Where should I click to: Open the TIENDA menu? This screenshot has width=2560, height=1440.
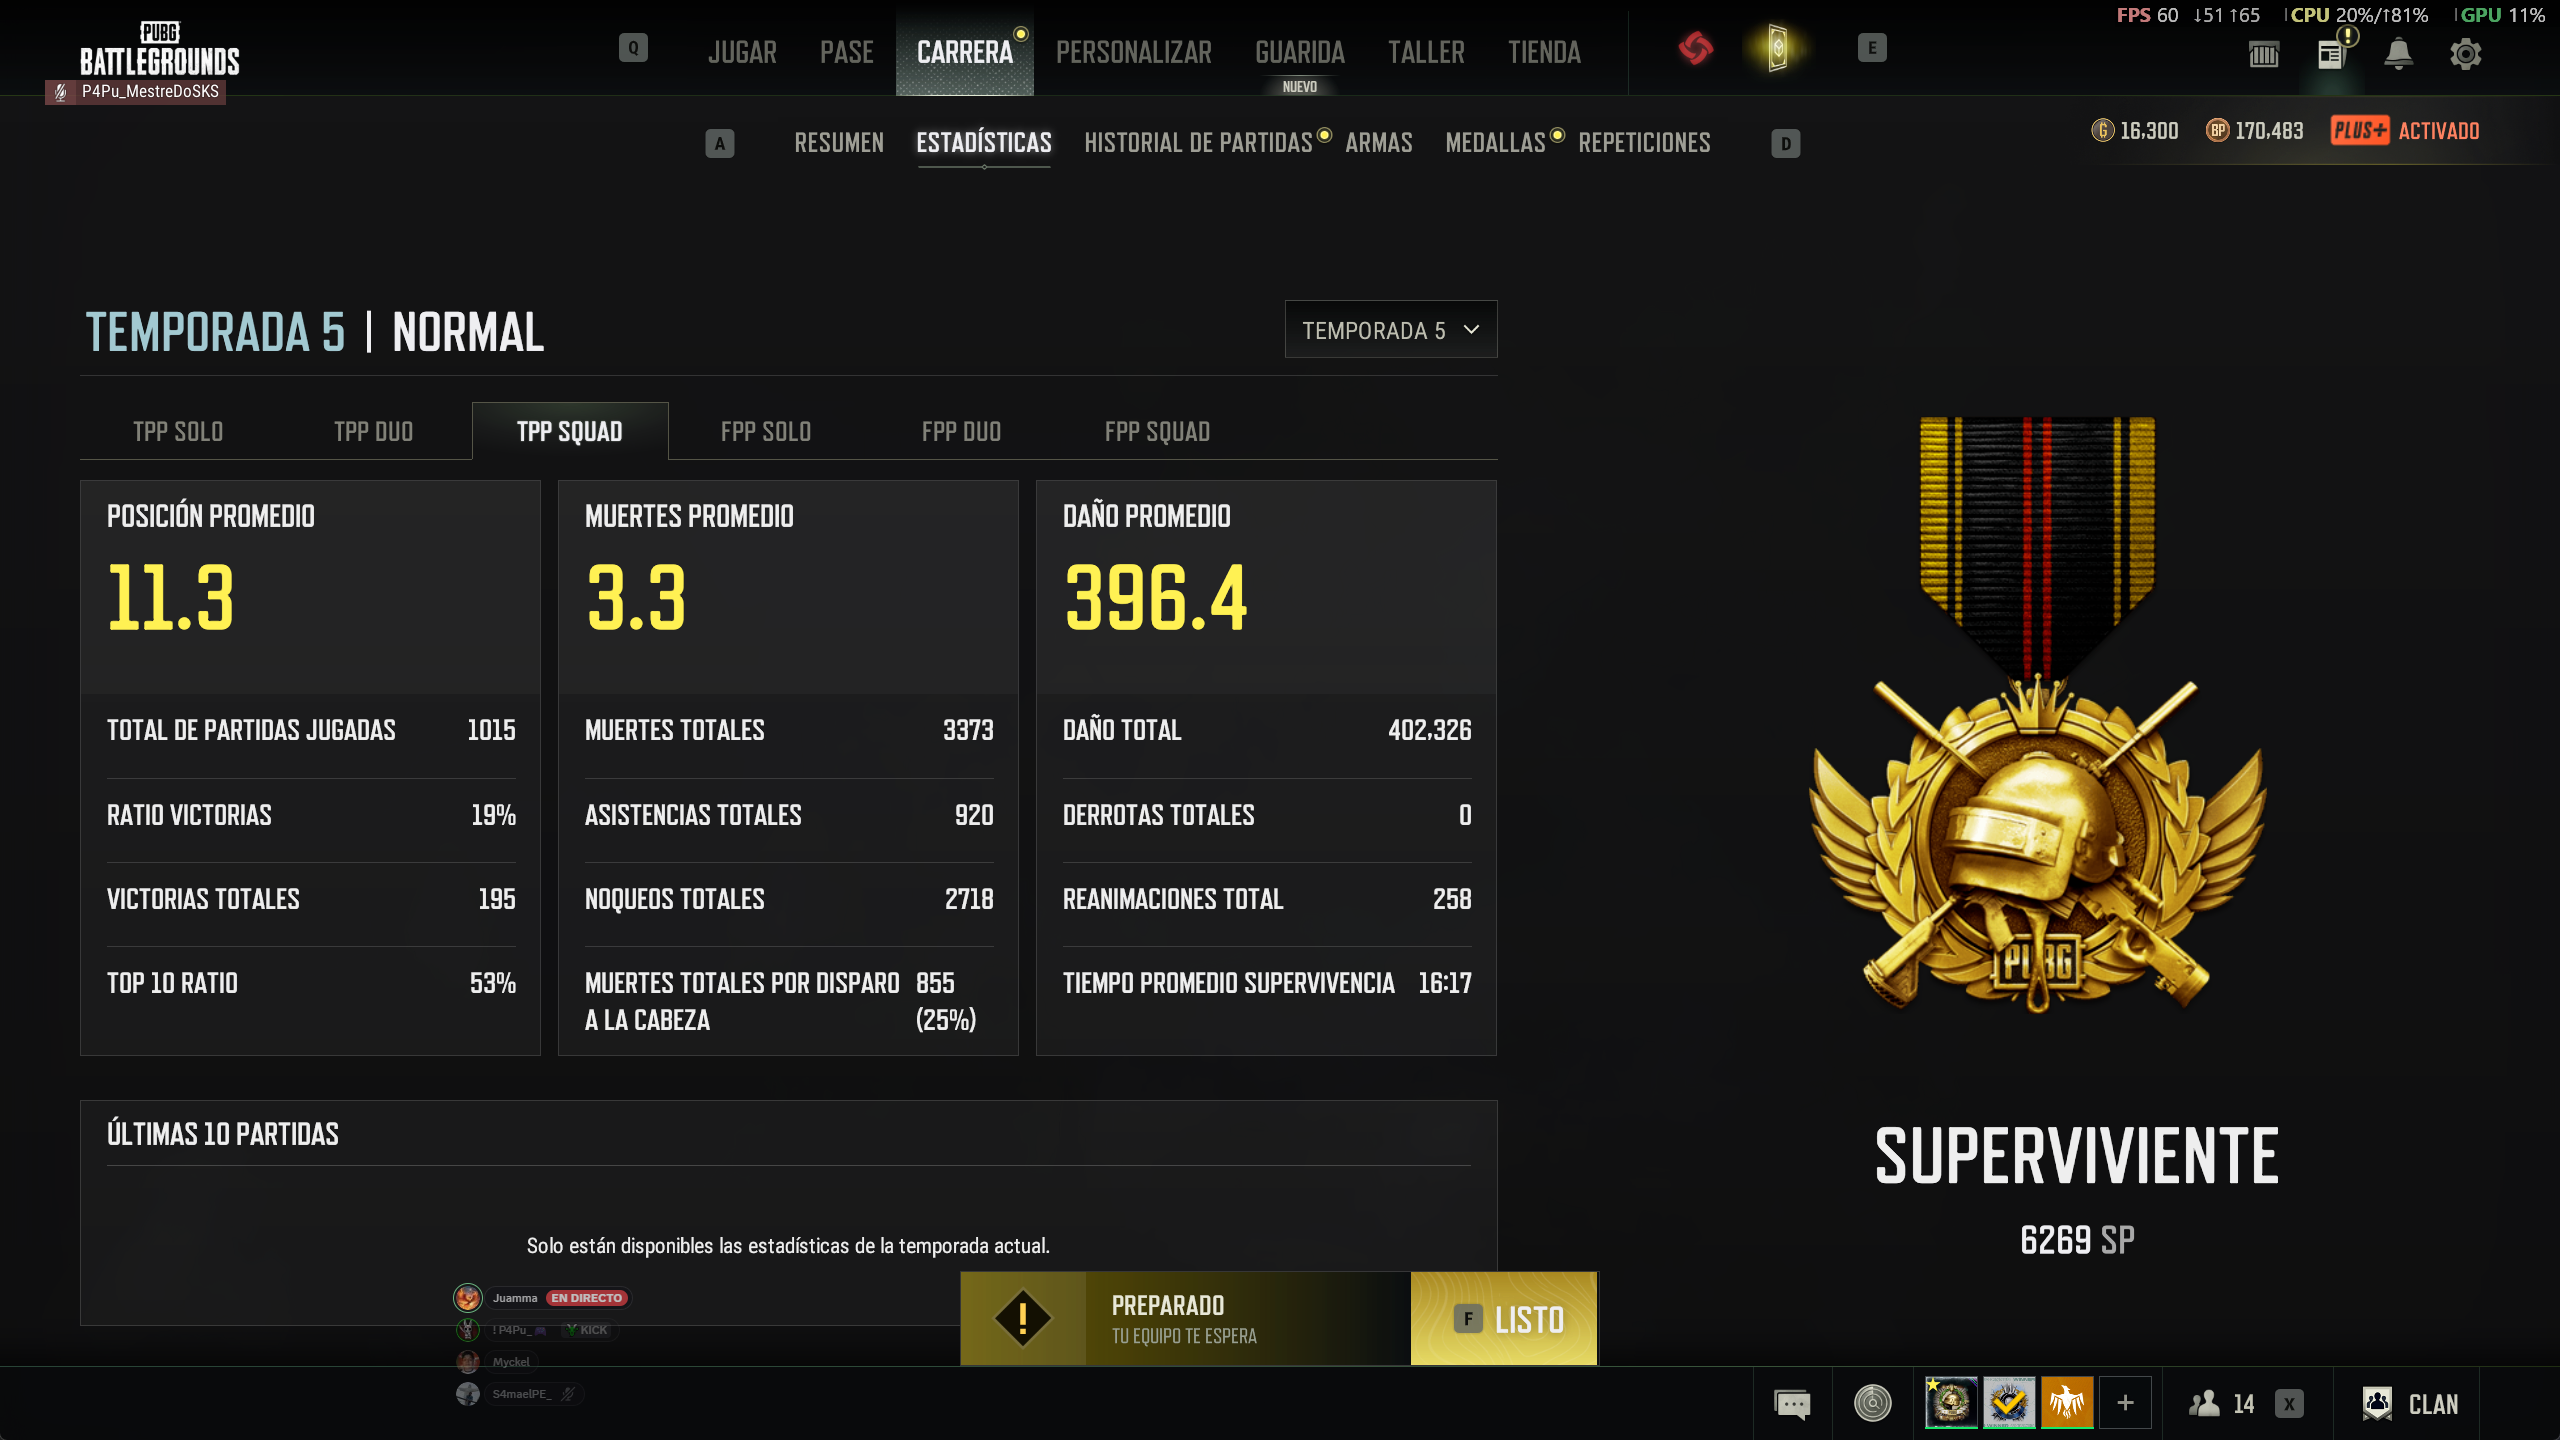[1544, 52]
